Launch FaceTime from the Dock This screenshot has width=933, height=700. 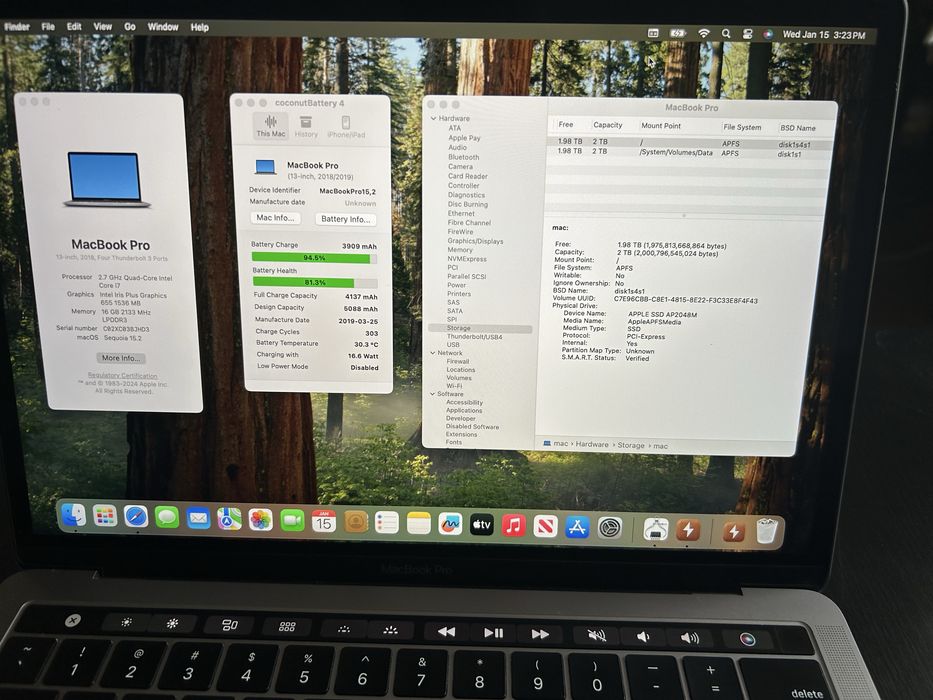pyautogui.click(x=292, y=521)
